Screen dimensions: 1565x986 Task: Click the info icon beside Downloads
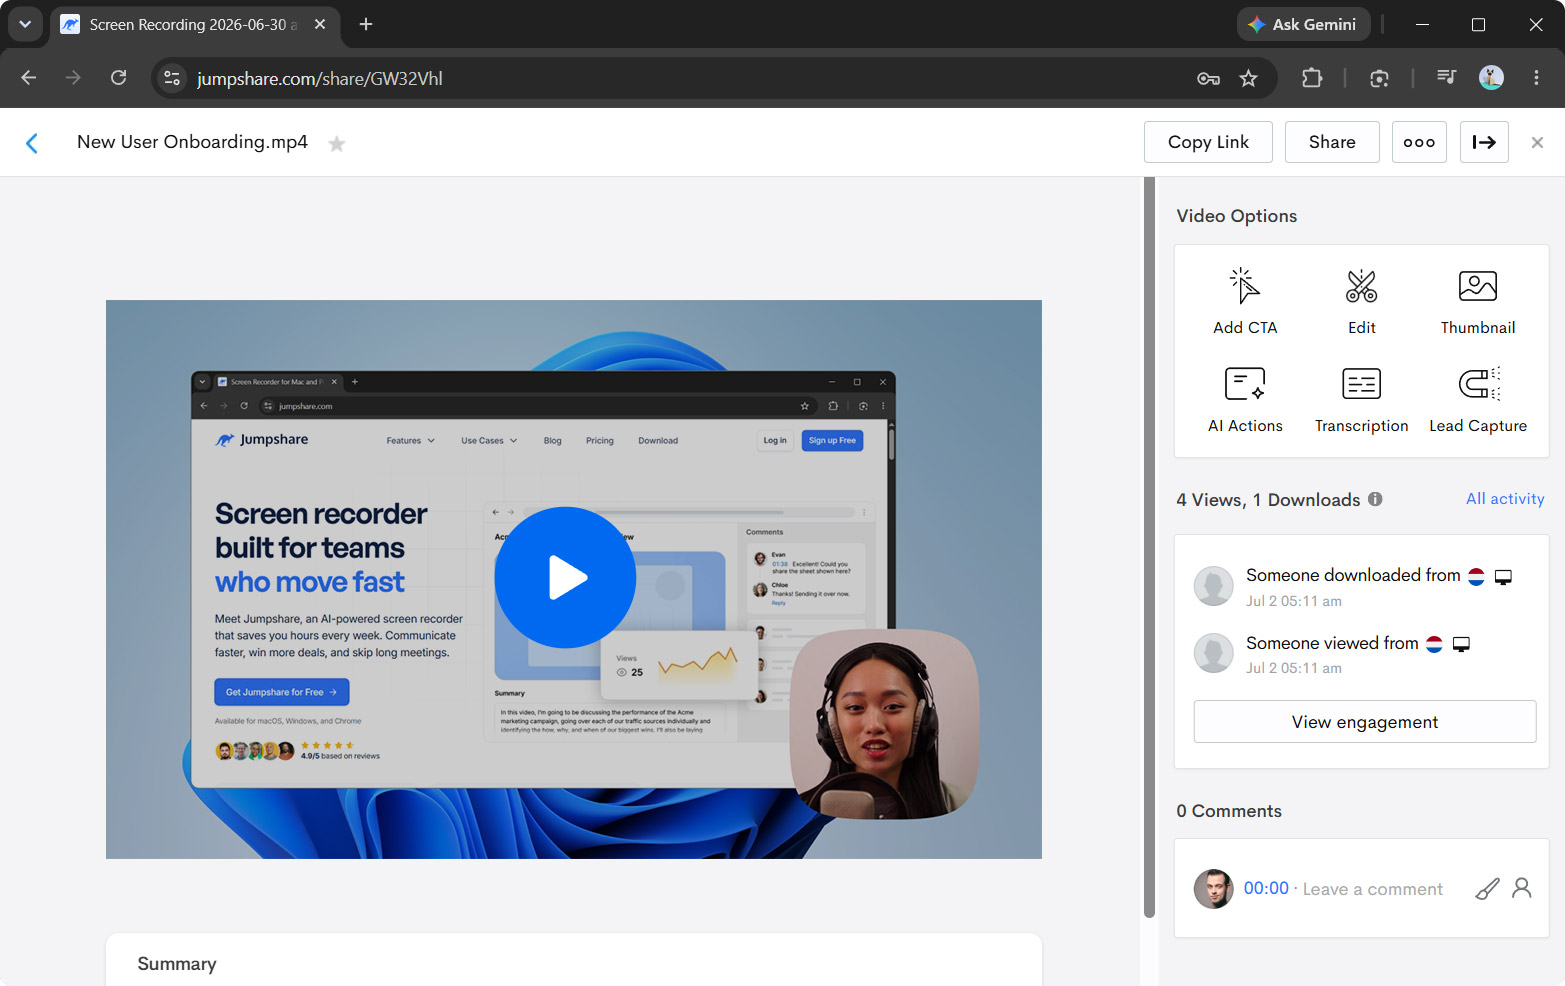[1375, 499]
